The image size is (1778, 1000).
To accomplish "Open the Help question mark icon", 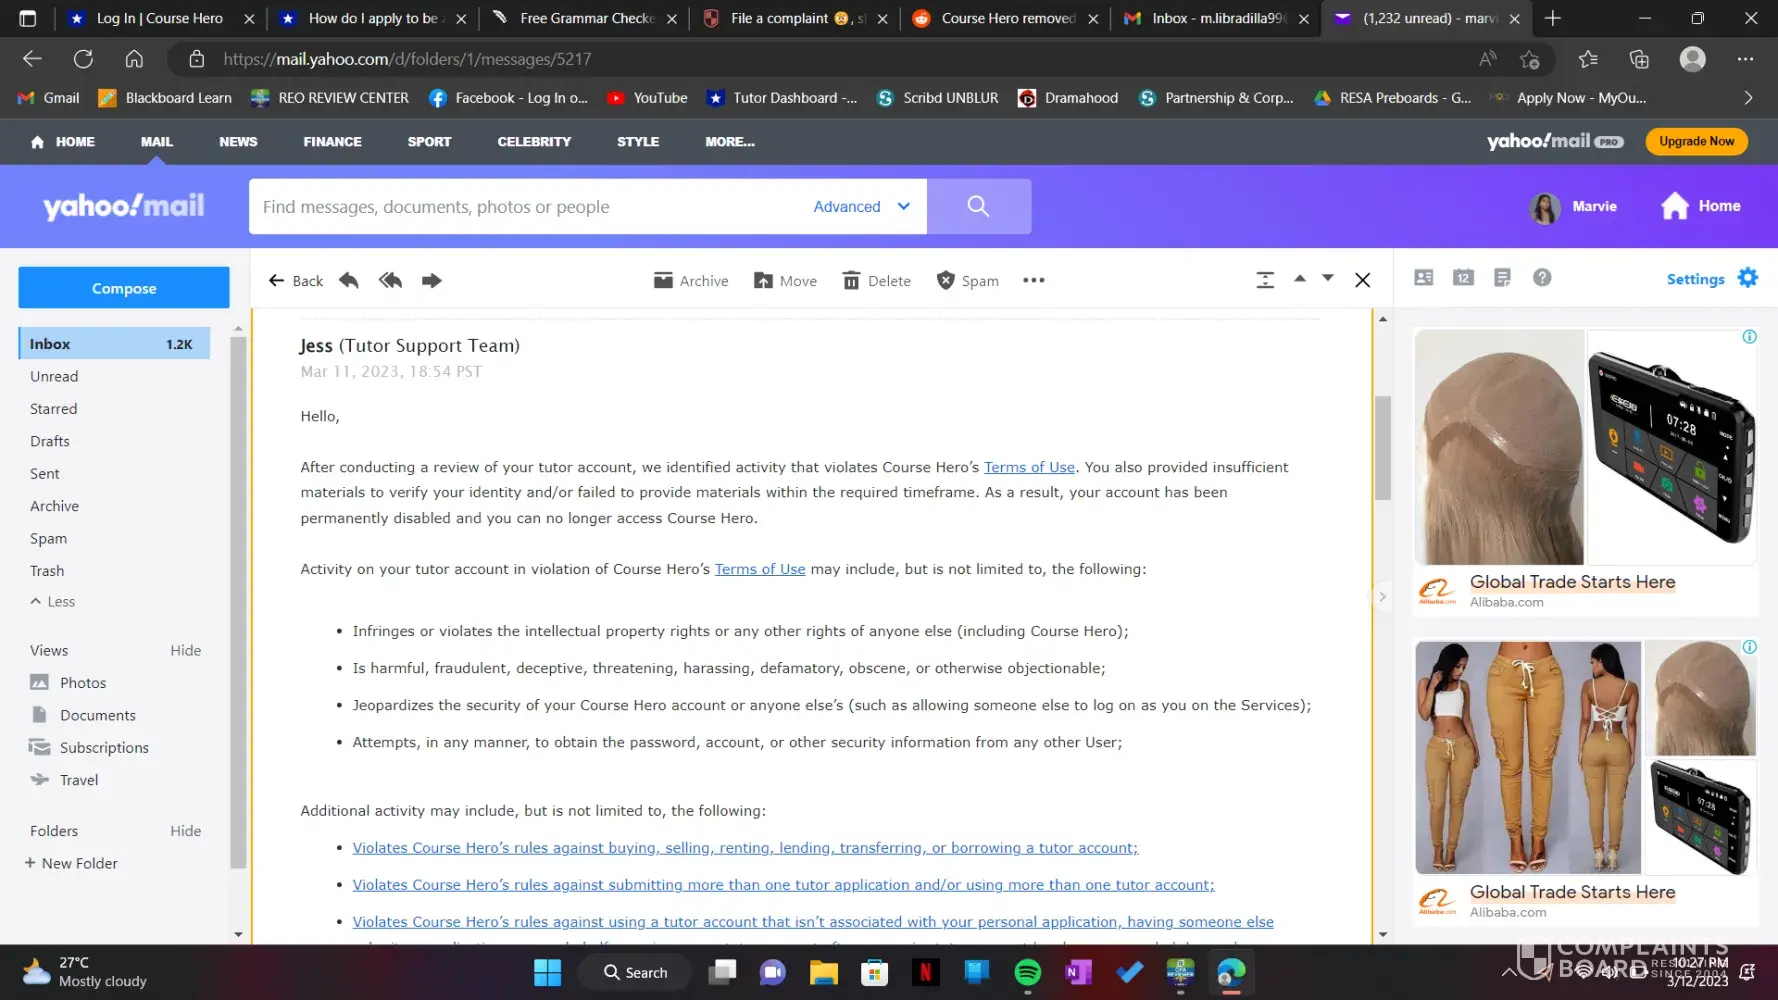I will [1542, 278].
